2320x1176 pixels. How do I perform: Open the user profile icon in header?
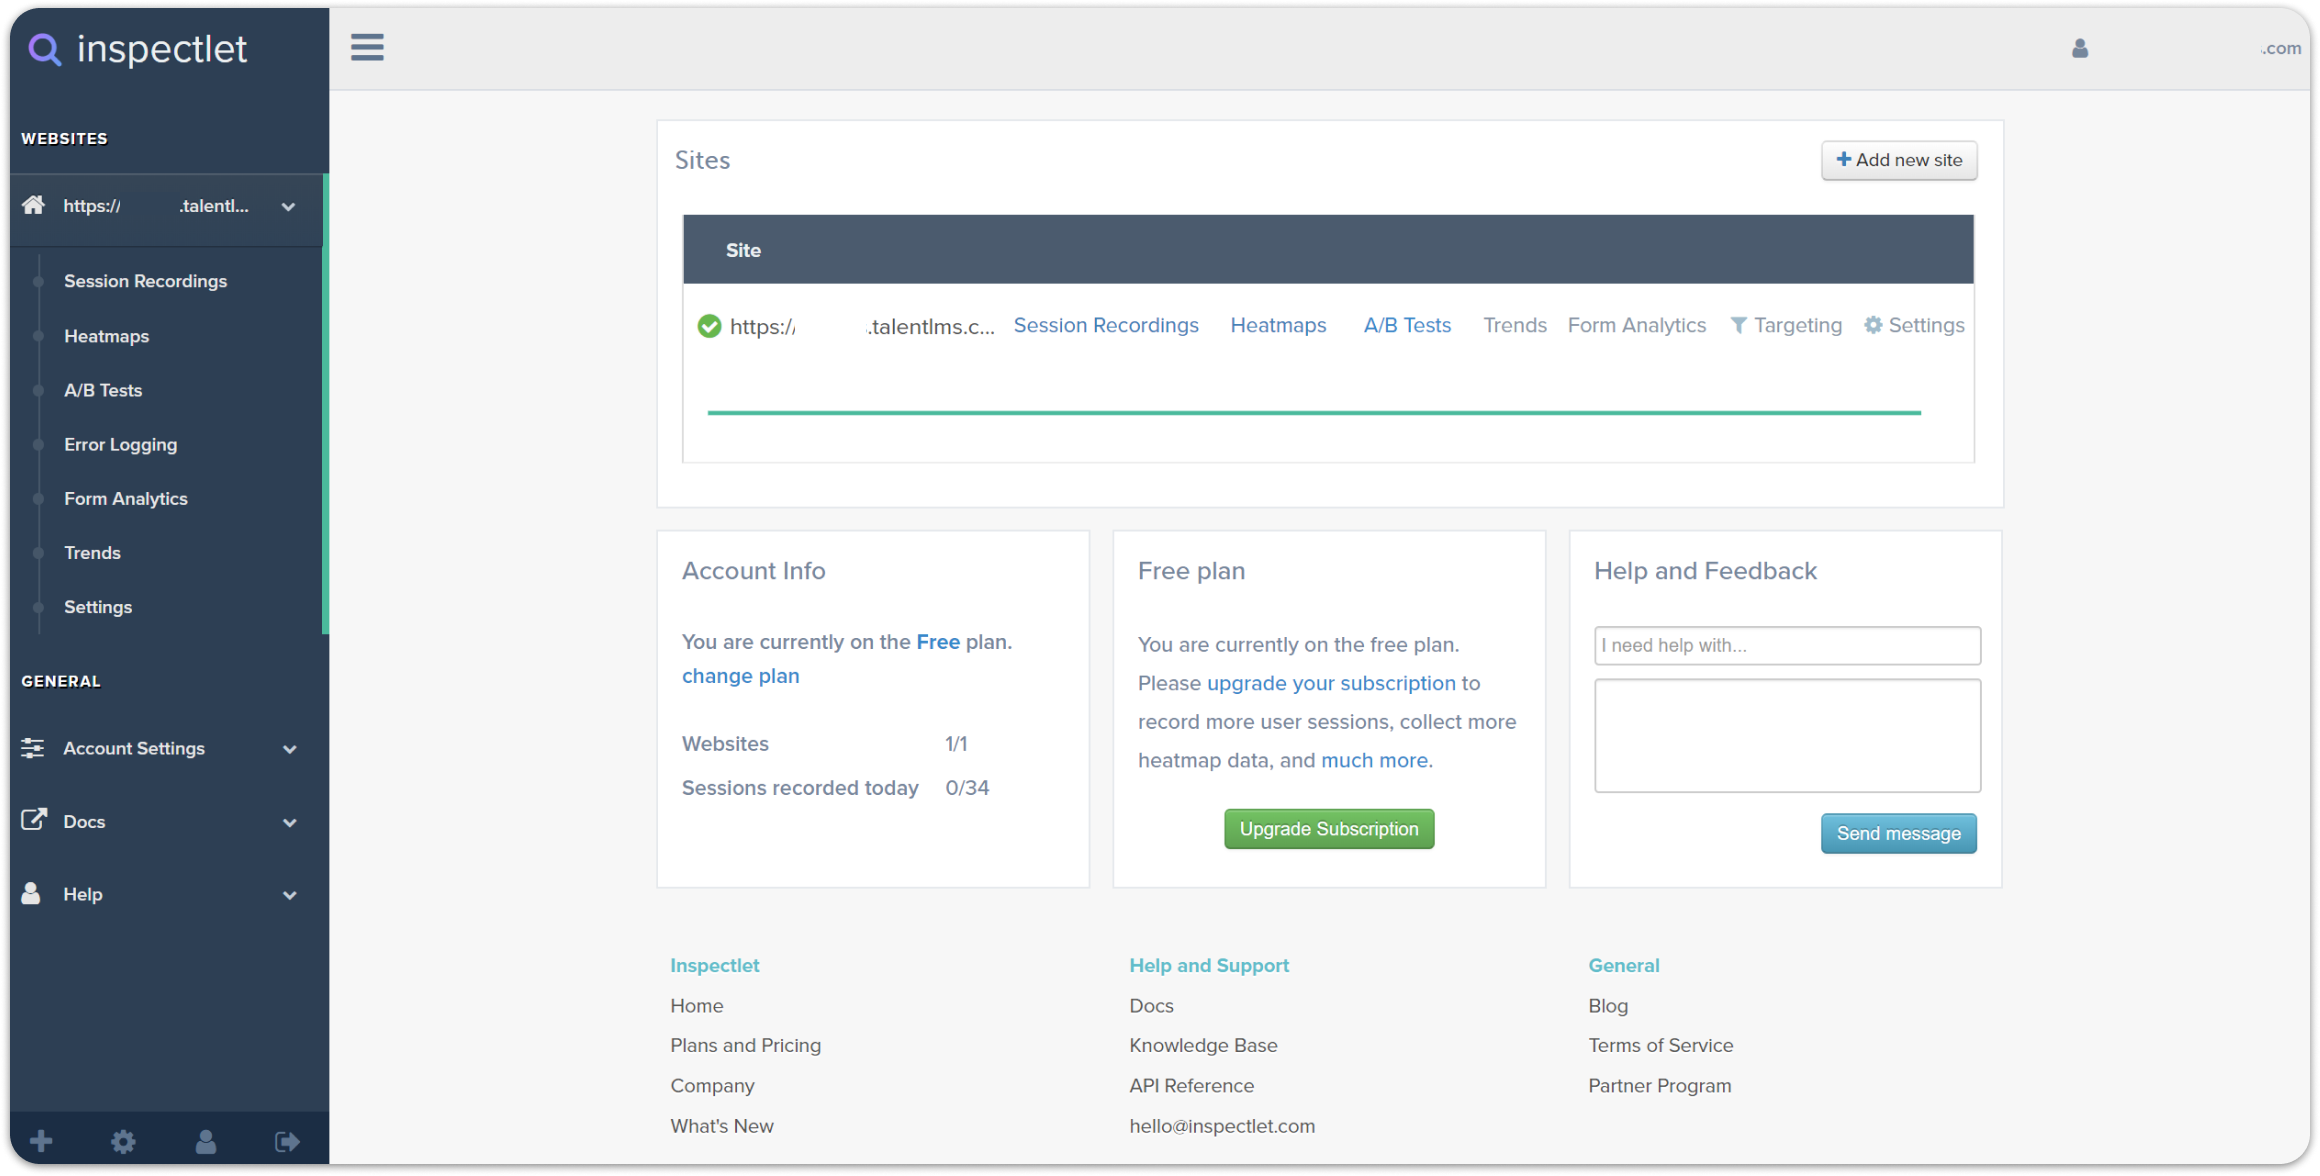click(2080, 48)
